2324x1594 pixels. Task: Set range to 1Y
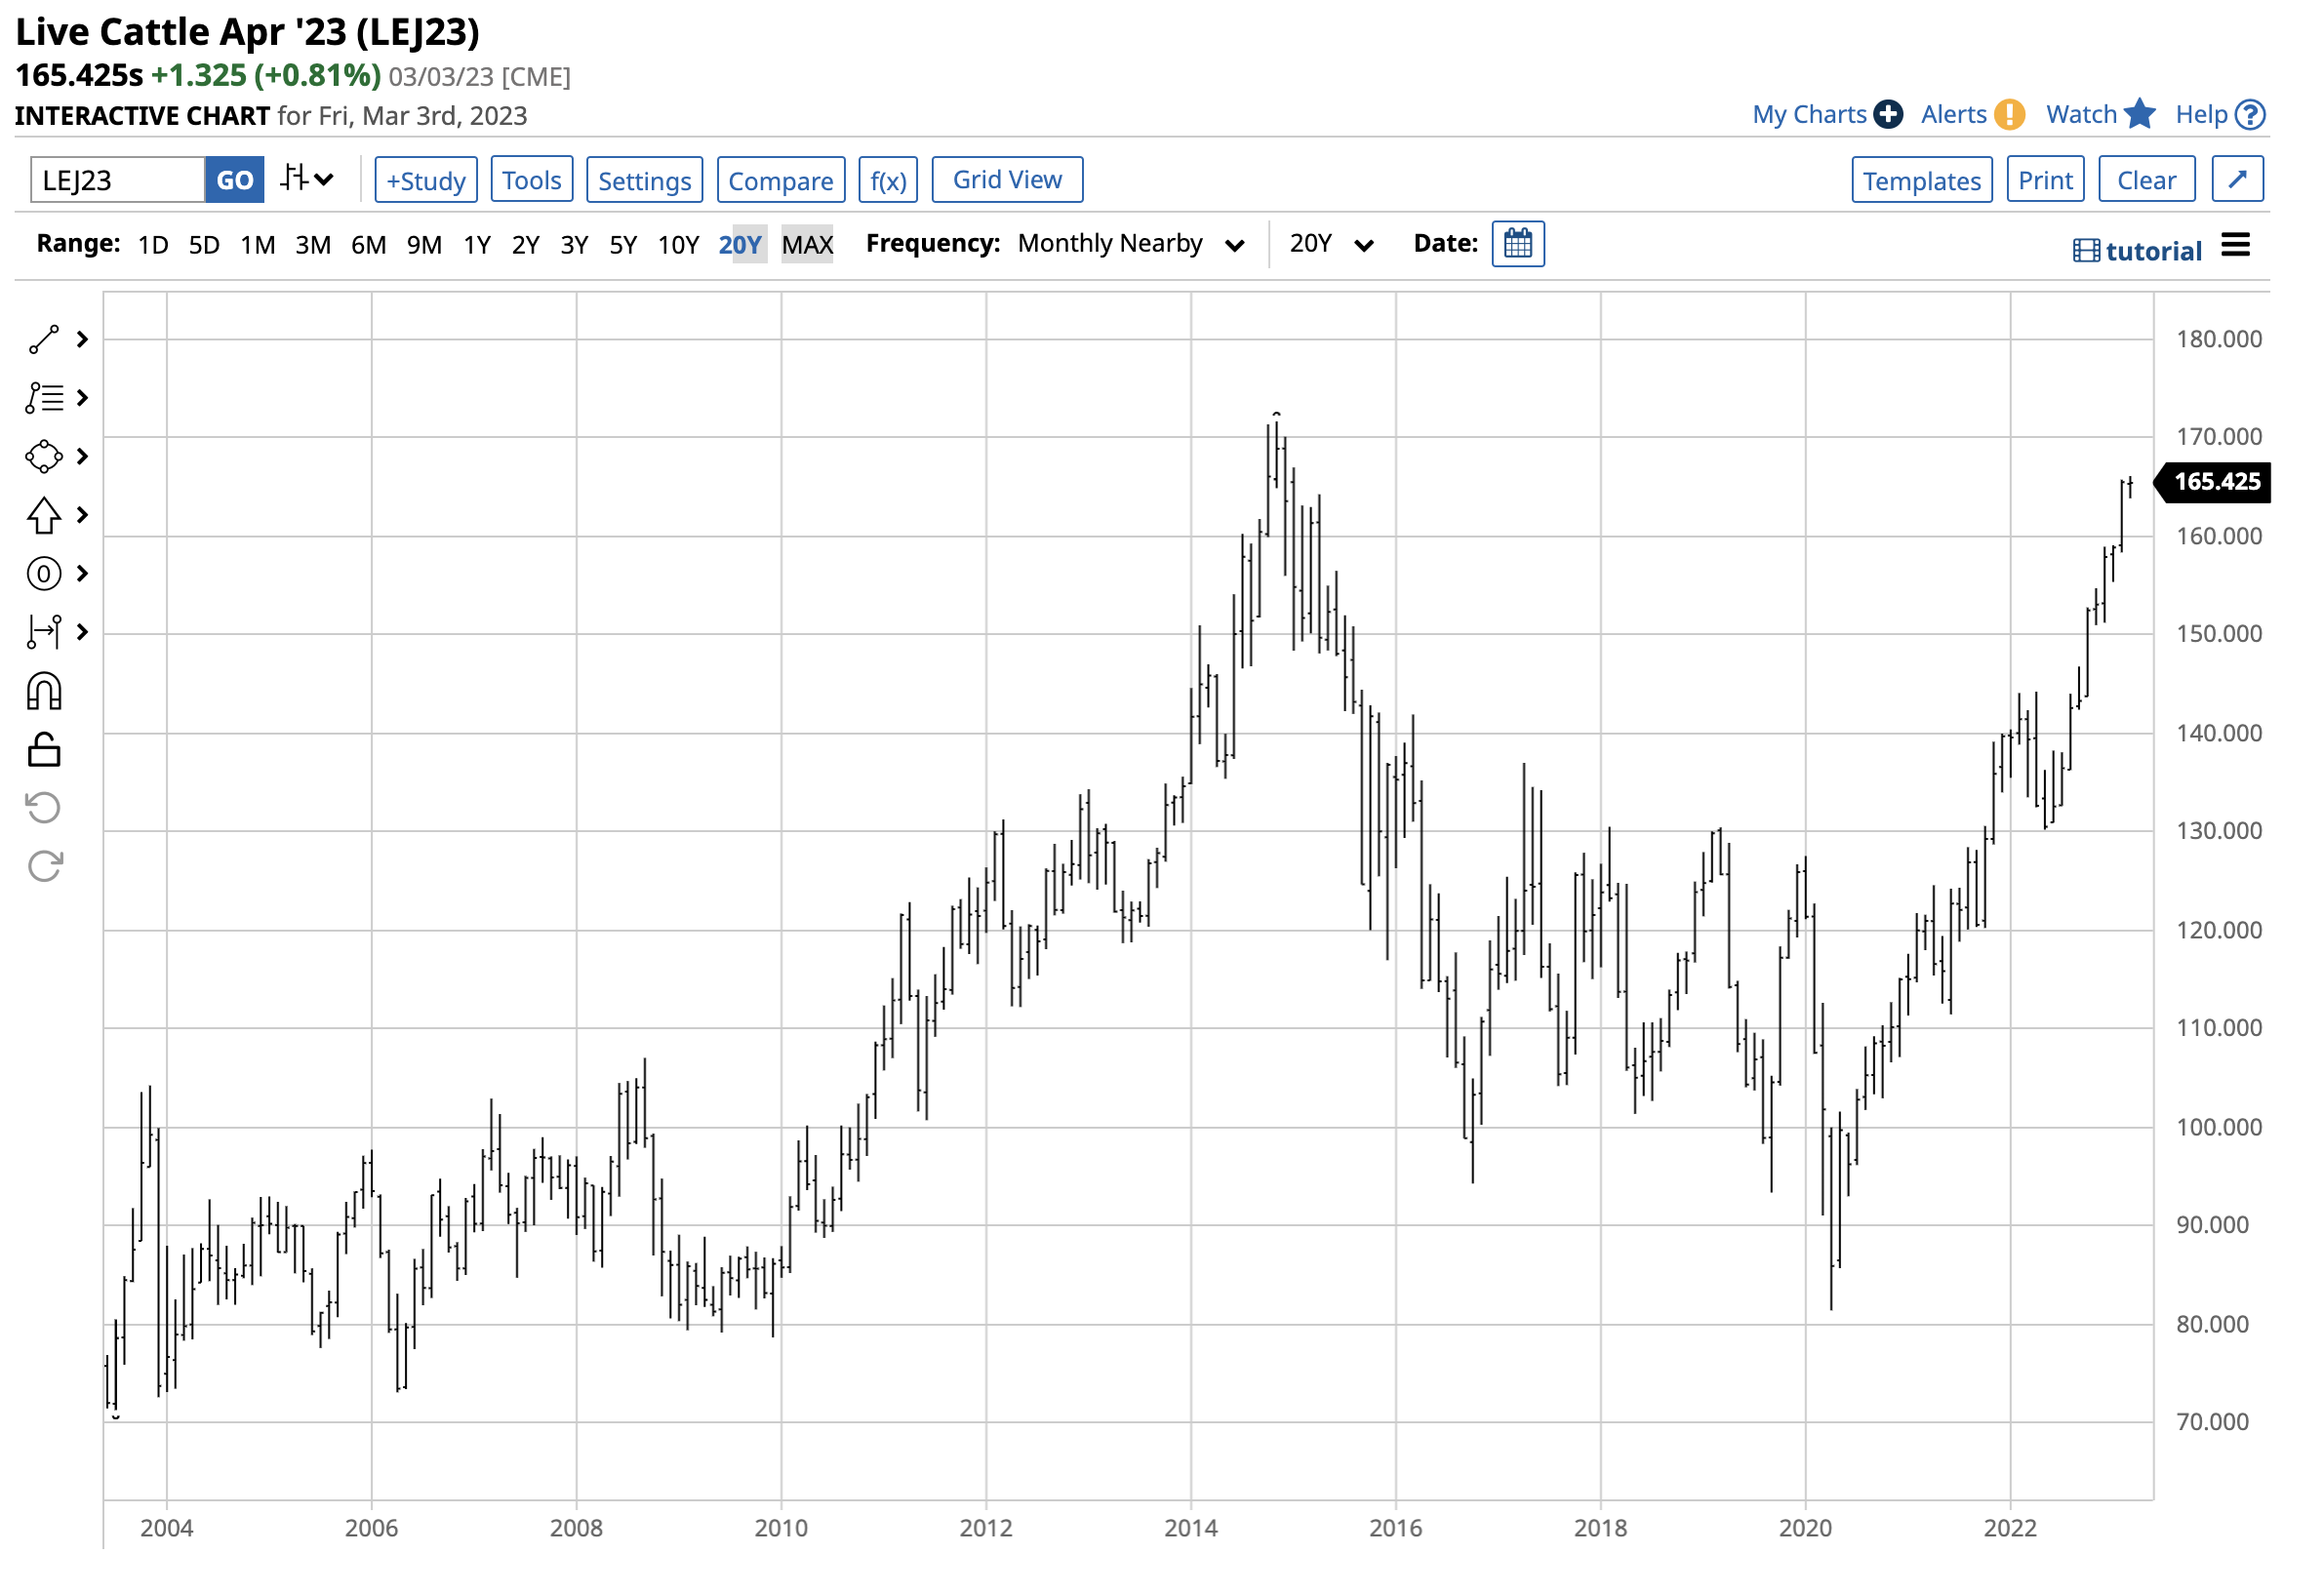click(x=477, y=245)
